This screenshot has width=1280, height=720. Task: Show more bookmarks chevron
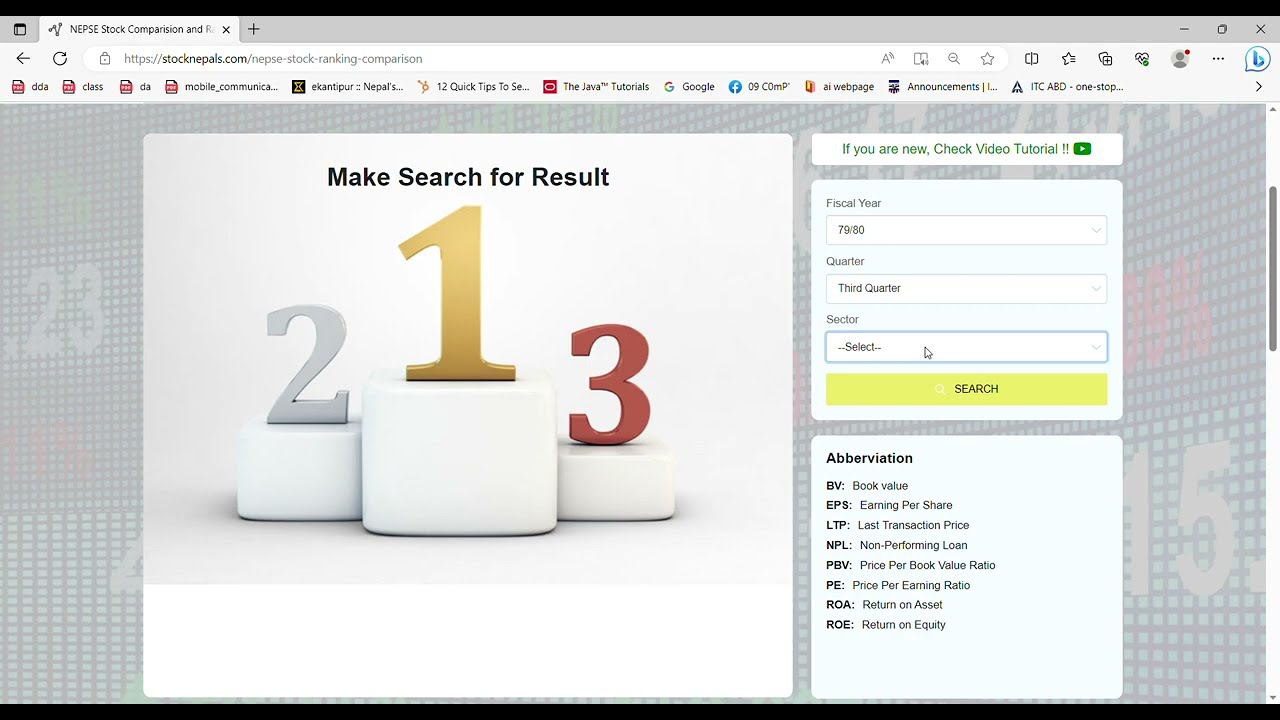point(1258,87)
